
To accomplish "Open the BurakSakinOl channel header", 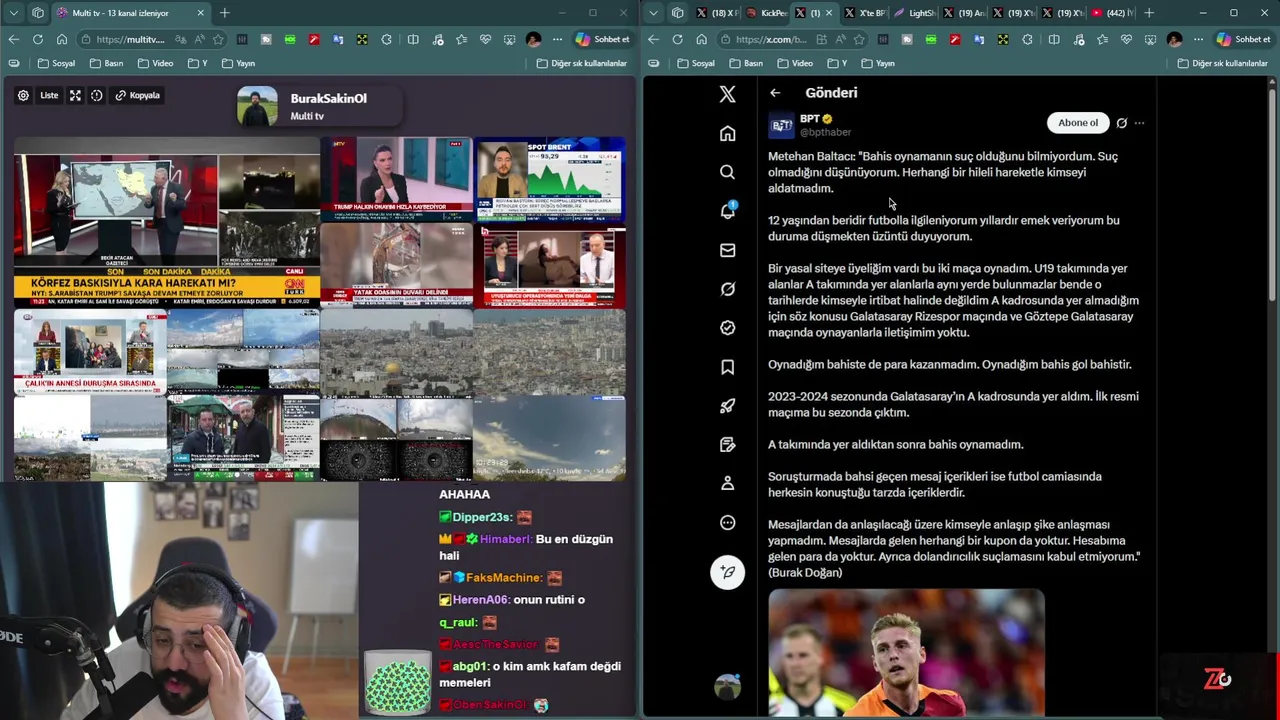I will [x=318, y=106].
